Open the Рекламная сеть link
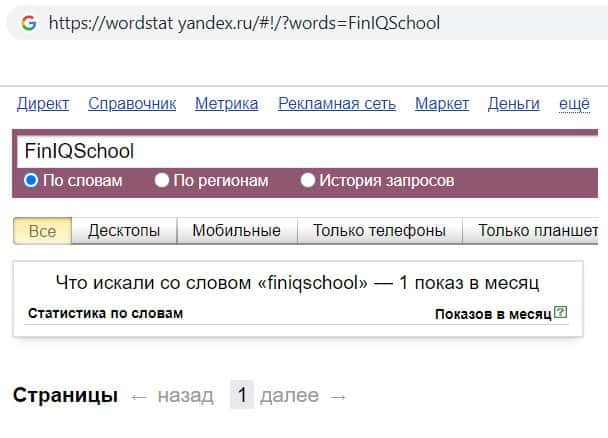 [337, 104]
